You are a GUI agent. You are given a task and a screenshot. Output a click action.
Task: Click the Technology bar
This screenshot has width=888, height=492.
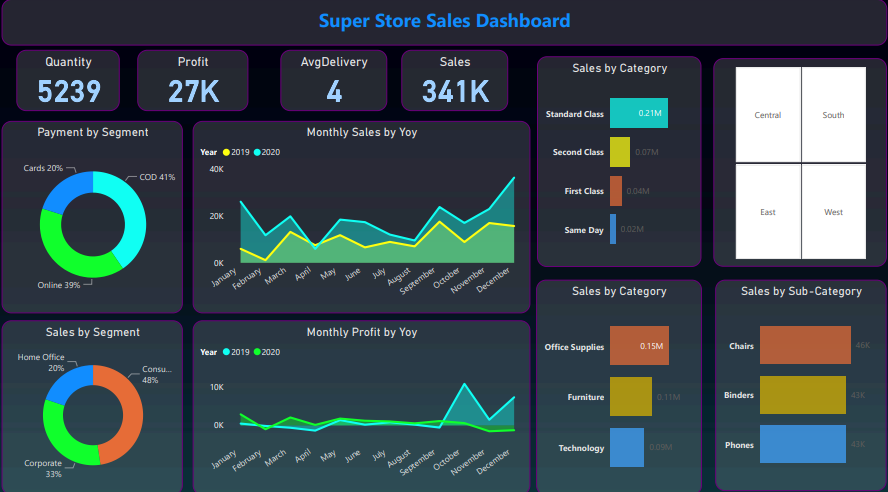click(x=627, y=447)
